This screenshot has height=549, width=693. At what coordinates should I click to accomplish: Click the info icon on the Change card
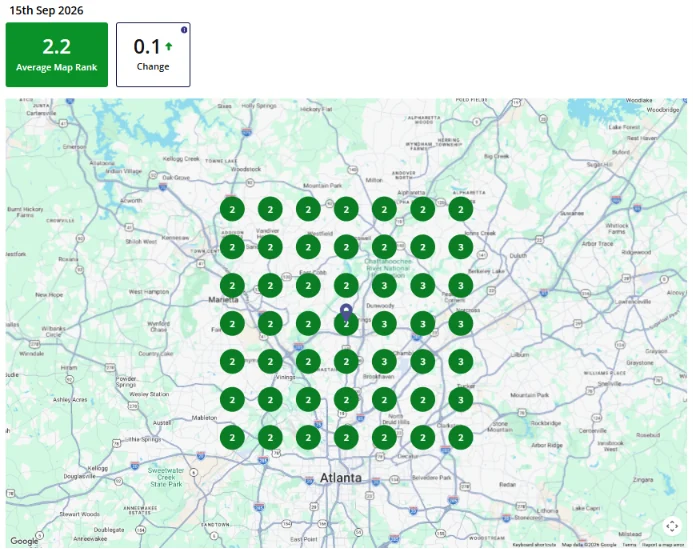184,30
